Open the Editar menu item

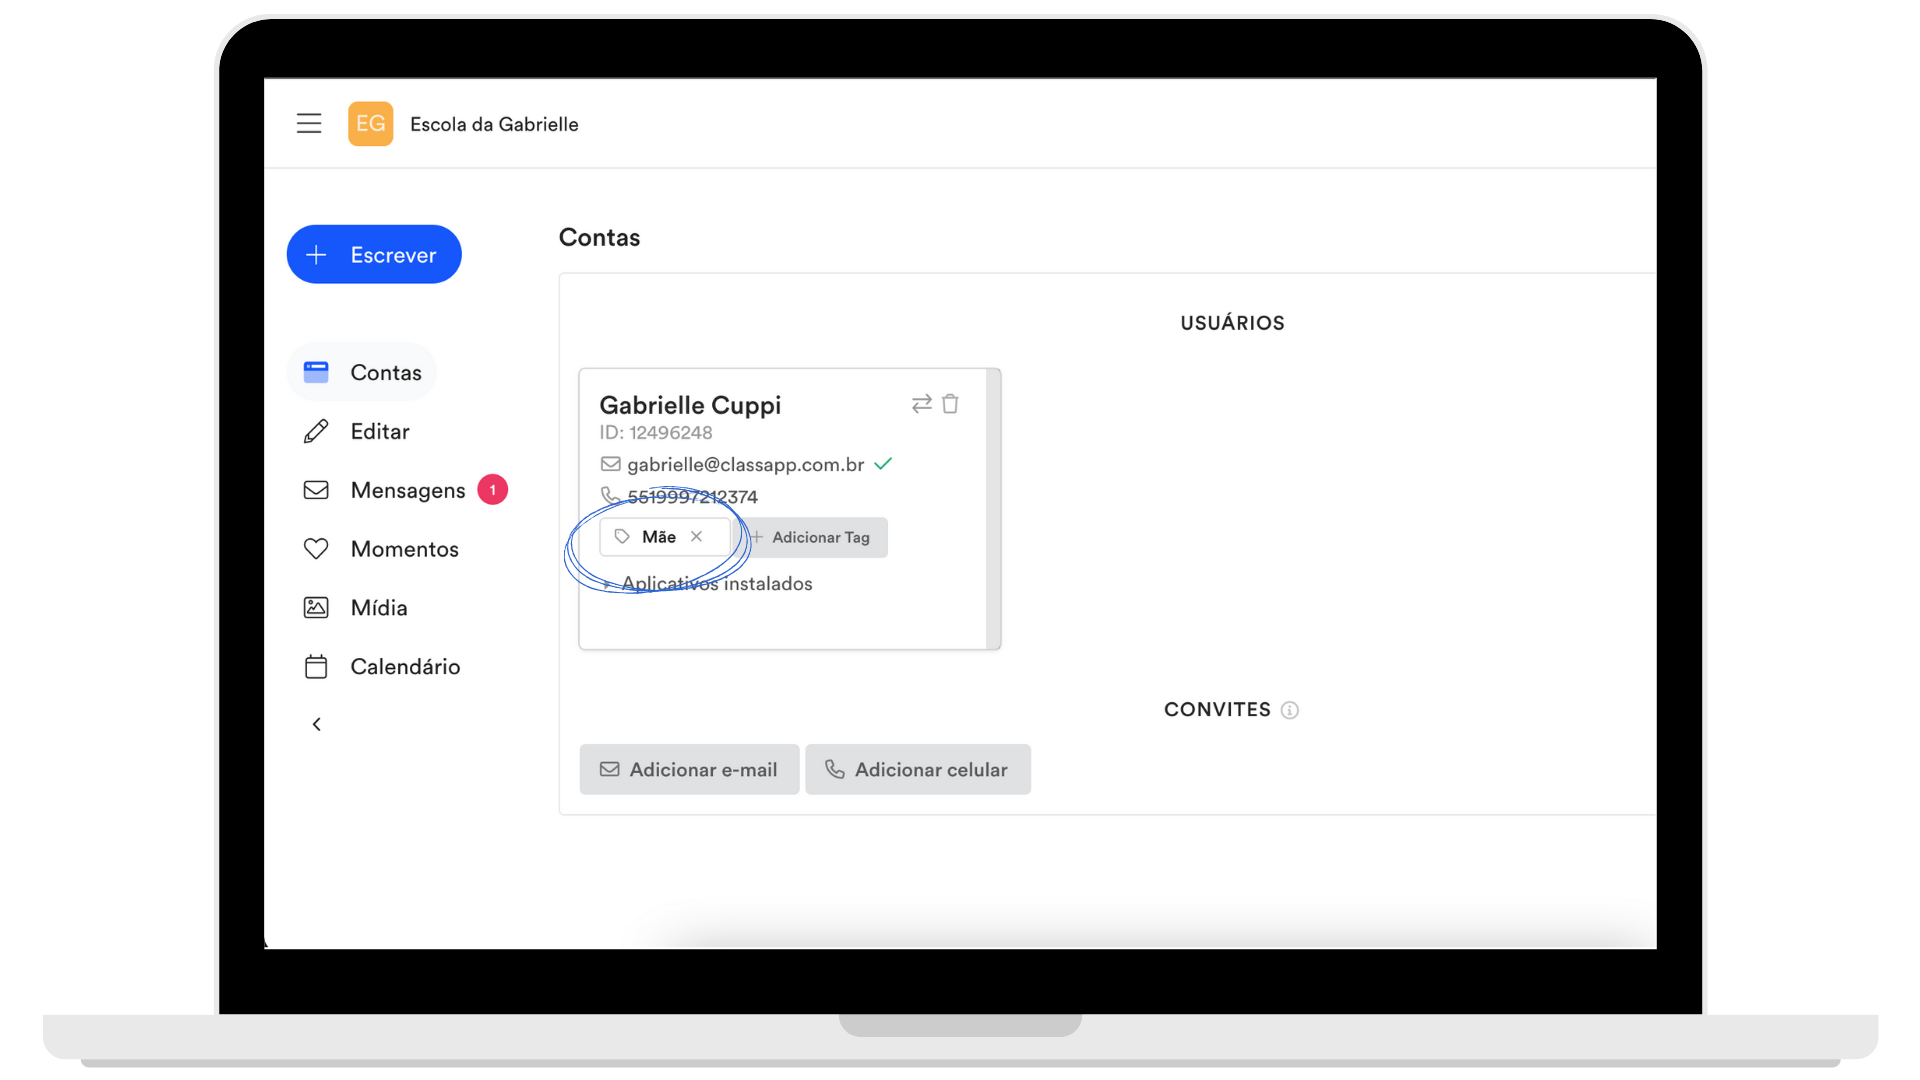click(356, 431)
